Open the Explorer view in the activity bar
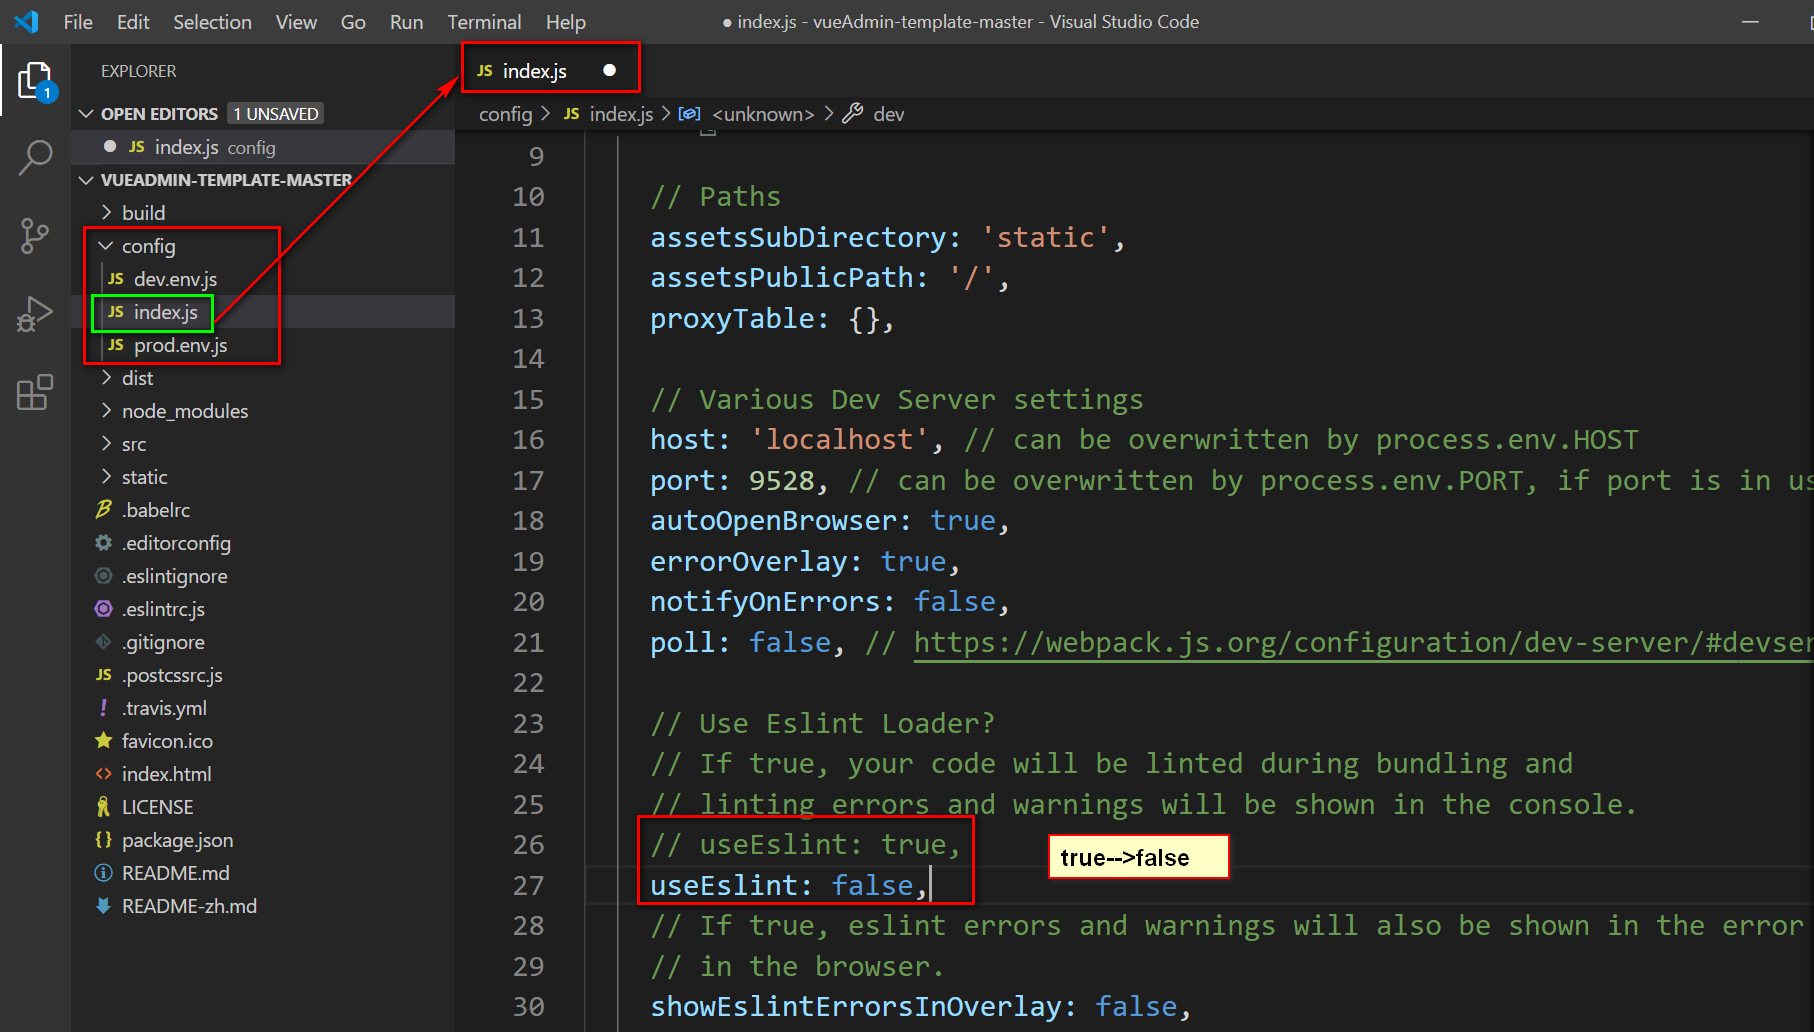Image resolution: width=1814 pixels, height=1032 pixels. 35,80
